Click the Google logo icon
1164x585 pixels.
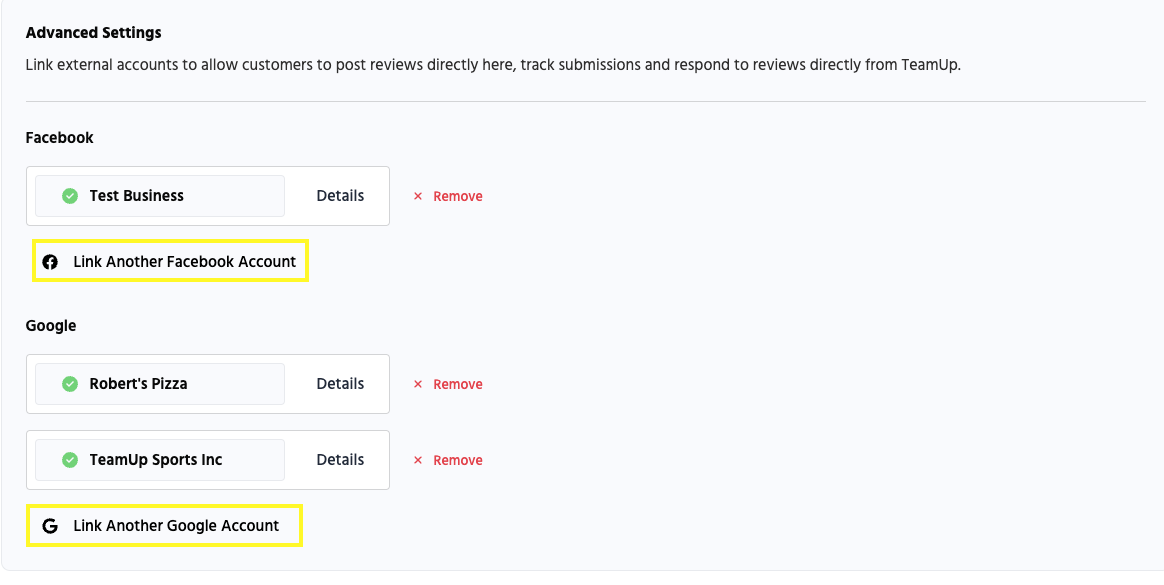click(50, 526)
